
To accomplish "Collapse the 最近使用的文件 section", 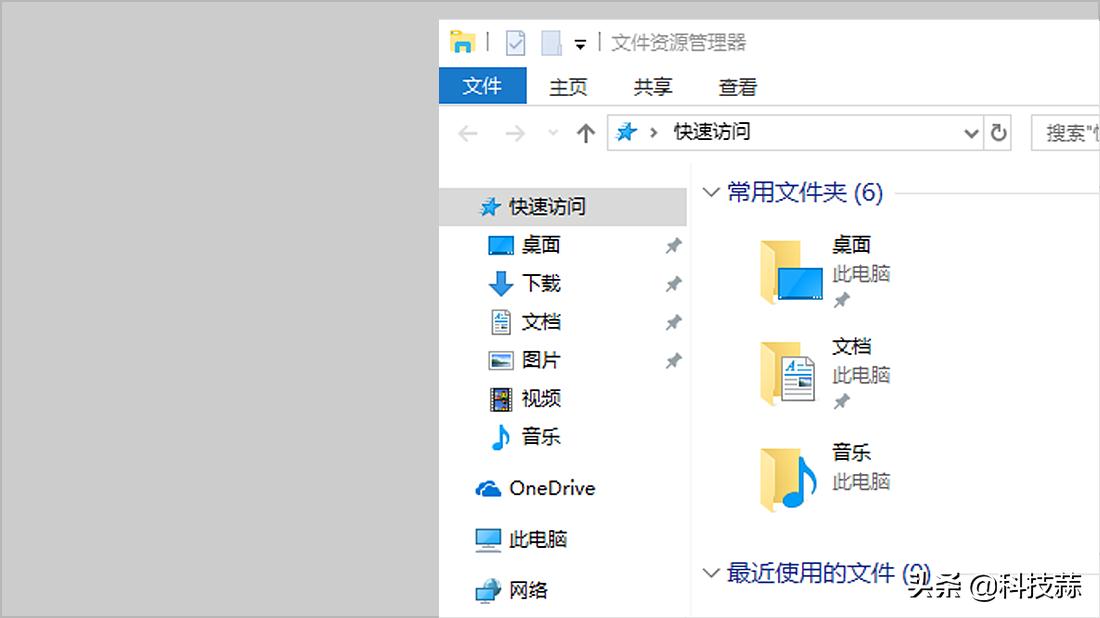I will click(x=710, y=572).
